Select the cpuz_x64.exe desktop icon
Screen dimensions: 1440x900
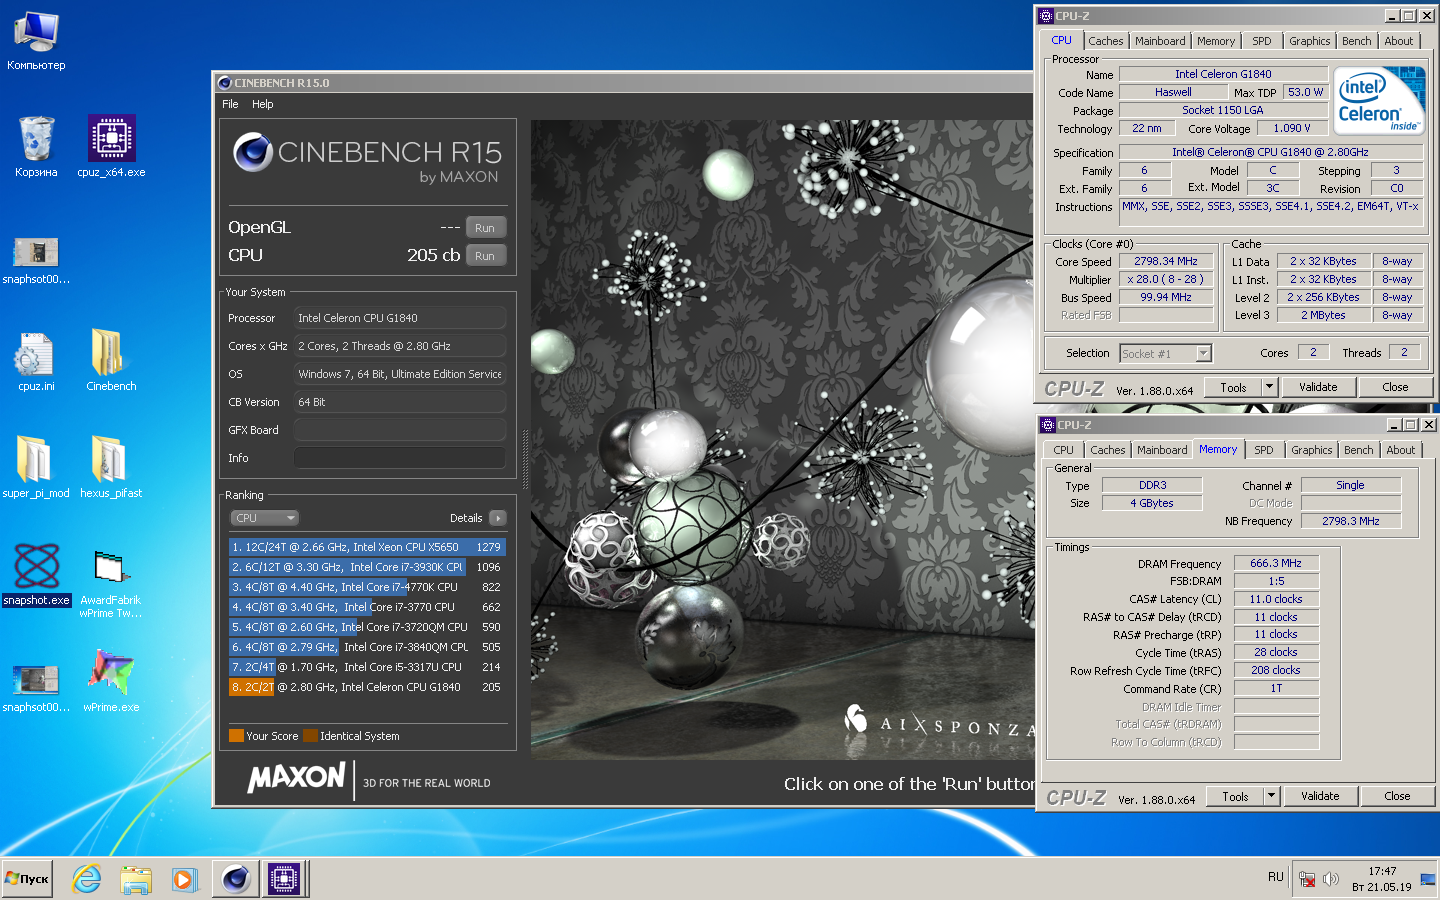(111, 146)
